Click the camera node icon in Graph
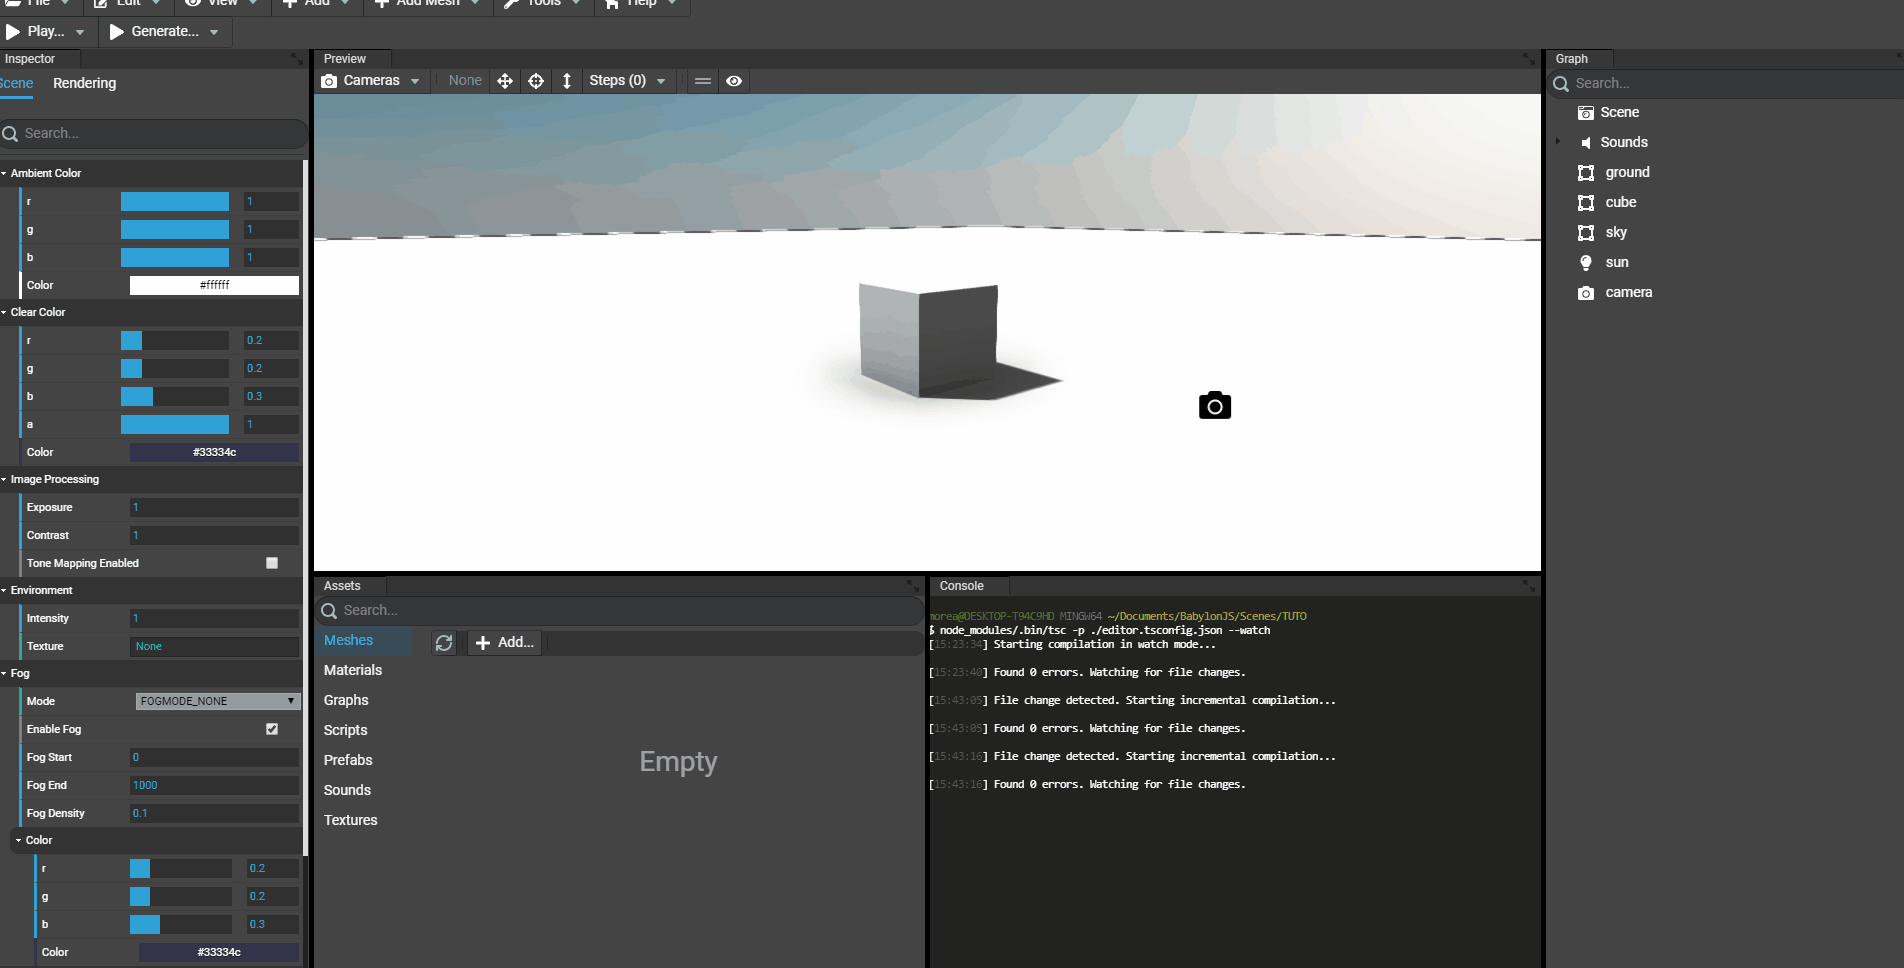The width and height of the screenshot is (1904, 968). [1586, 293]
